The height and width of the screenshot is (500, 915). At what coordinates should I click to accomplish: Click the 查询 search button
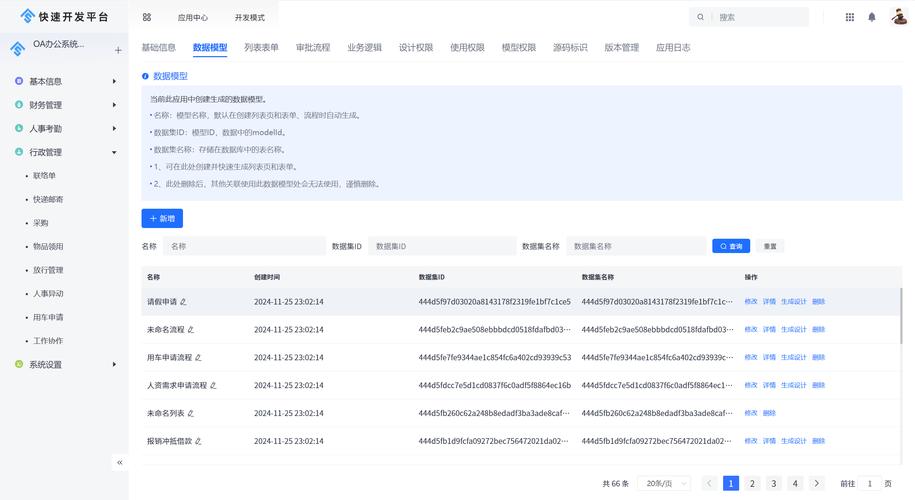pos(730,246)
